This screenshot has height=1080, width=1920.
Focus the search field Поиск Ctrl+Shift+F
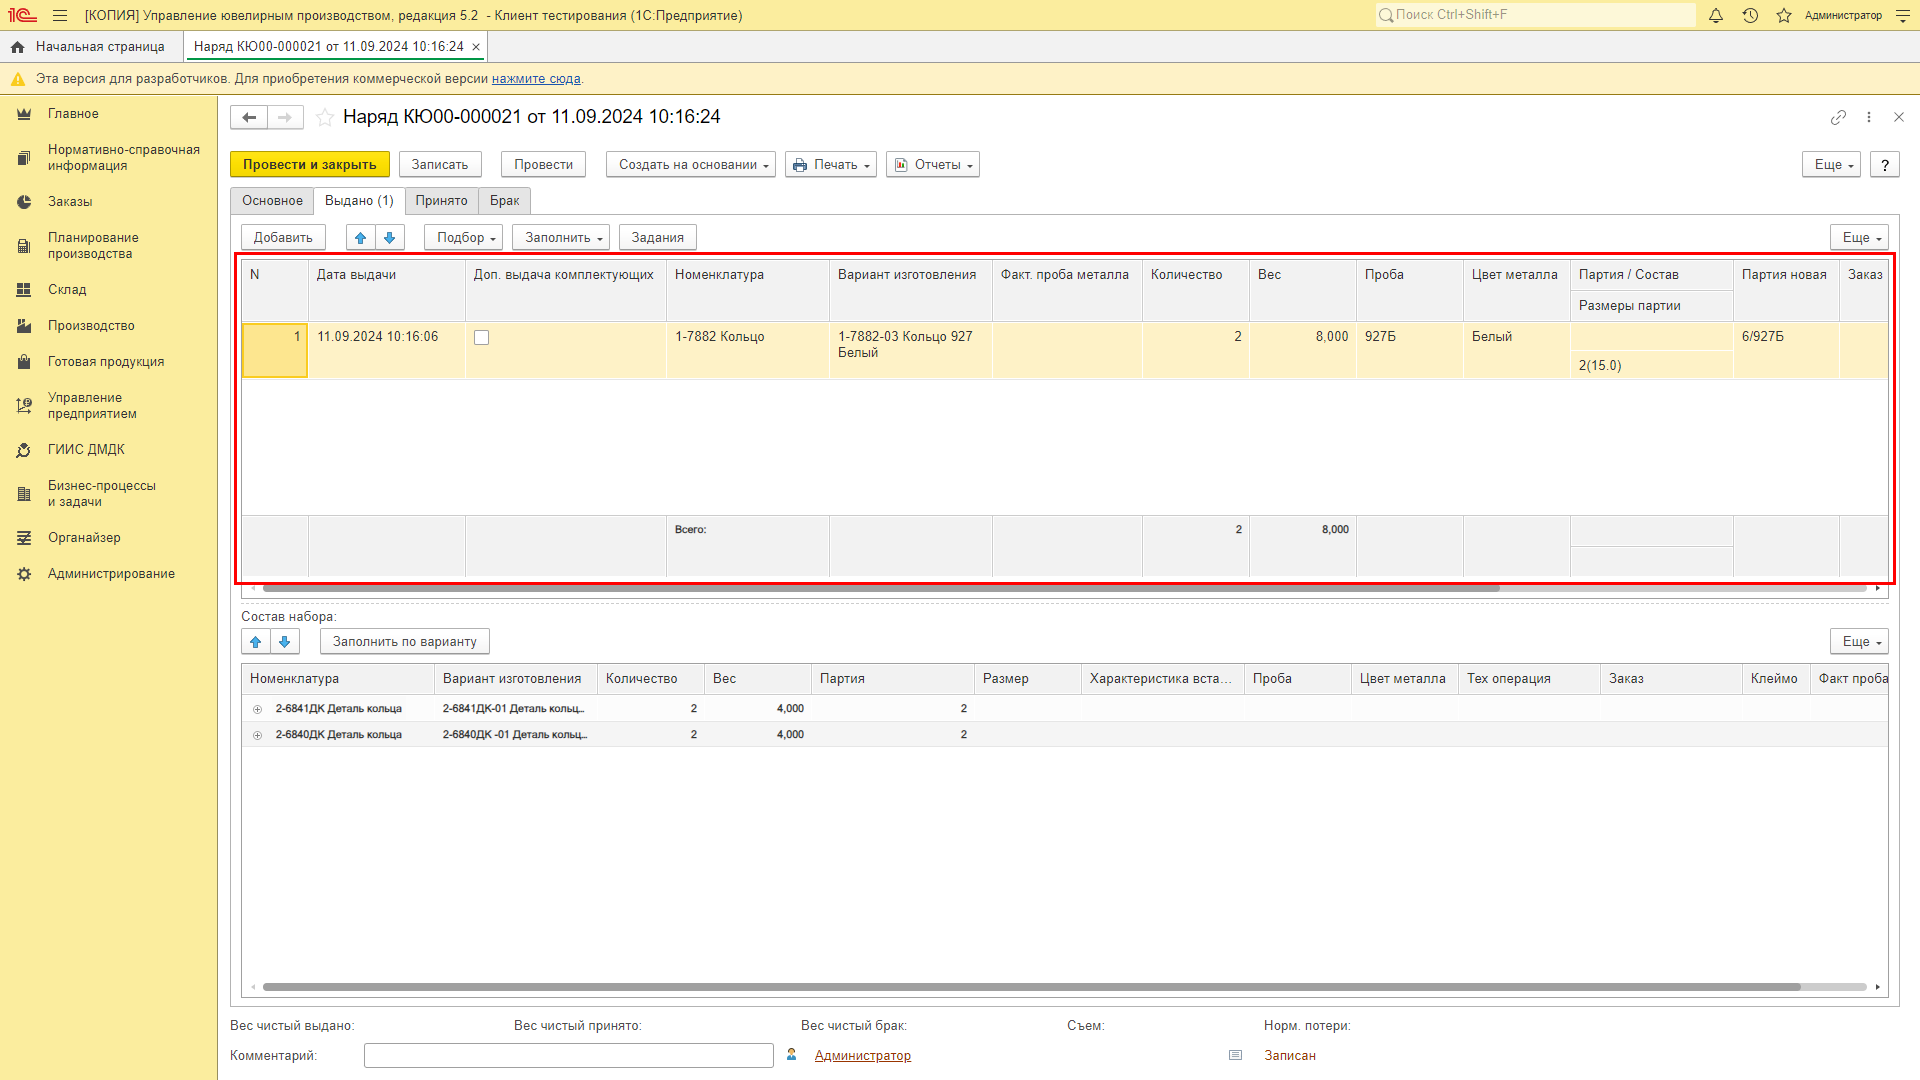pyautogui.click(x=1535, y=15)
